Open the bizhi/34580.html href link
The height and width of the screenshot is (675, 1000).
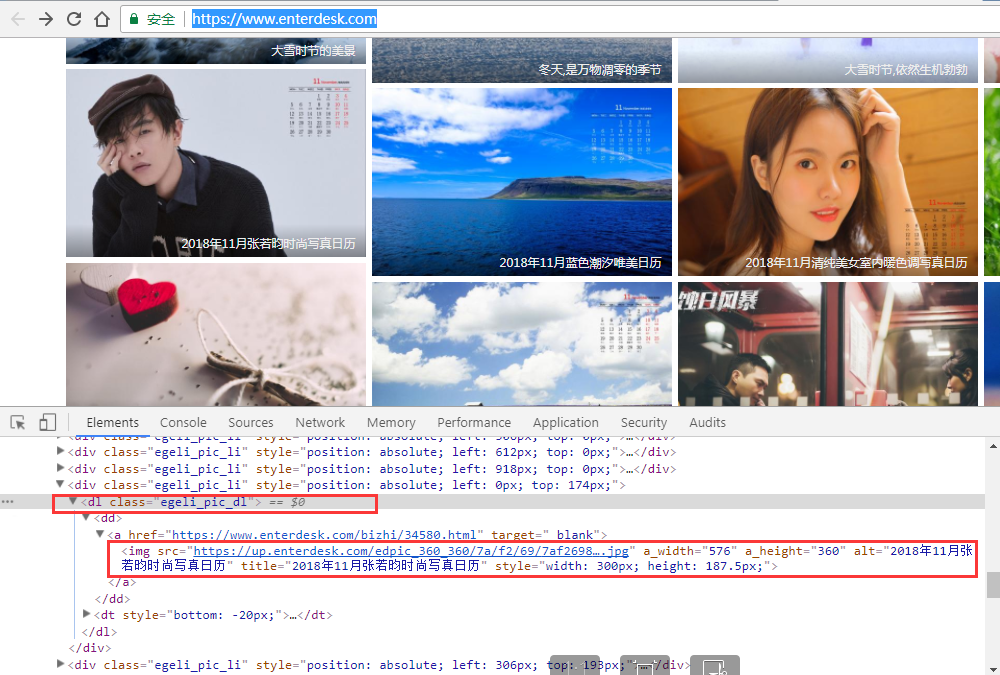tap(324, 535)
